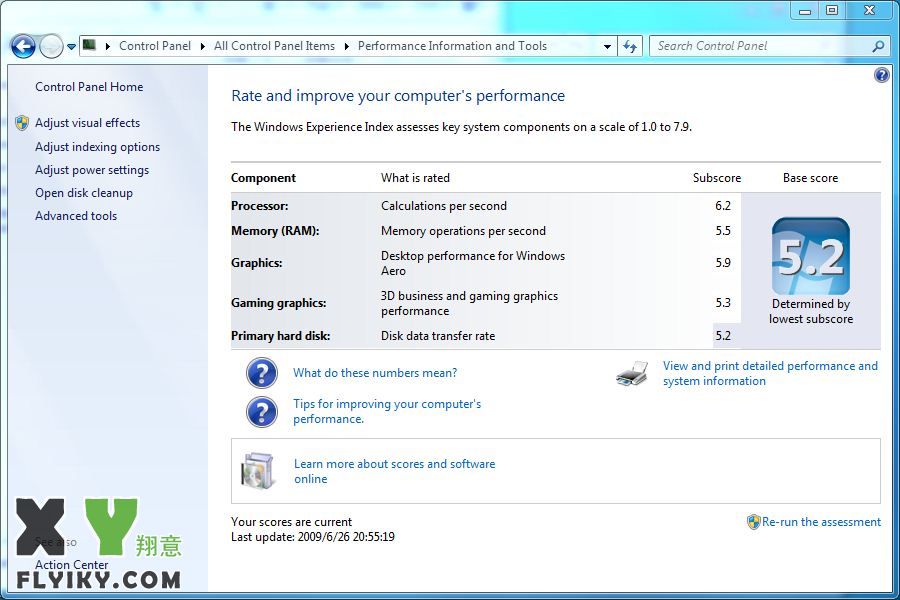900x600 pixels.
Task: Select the Control Panel breadcrumb
Action: (155, 46)
